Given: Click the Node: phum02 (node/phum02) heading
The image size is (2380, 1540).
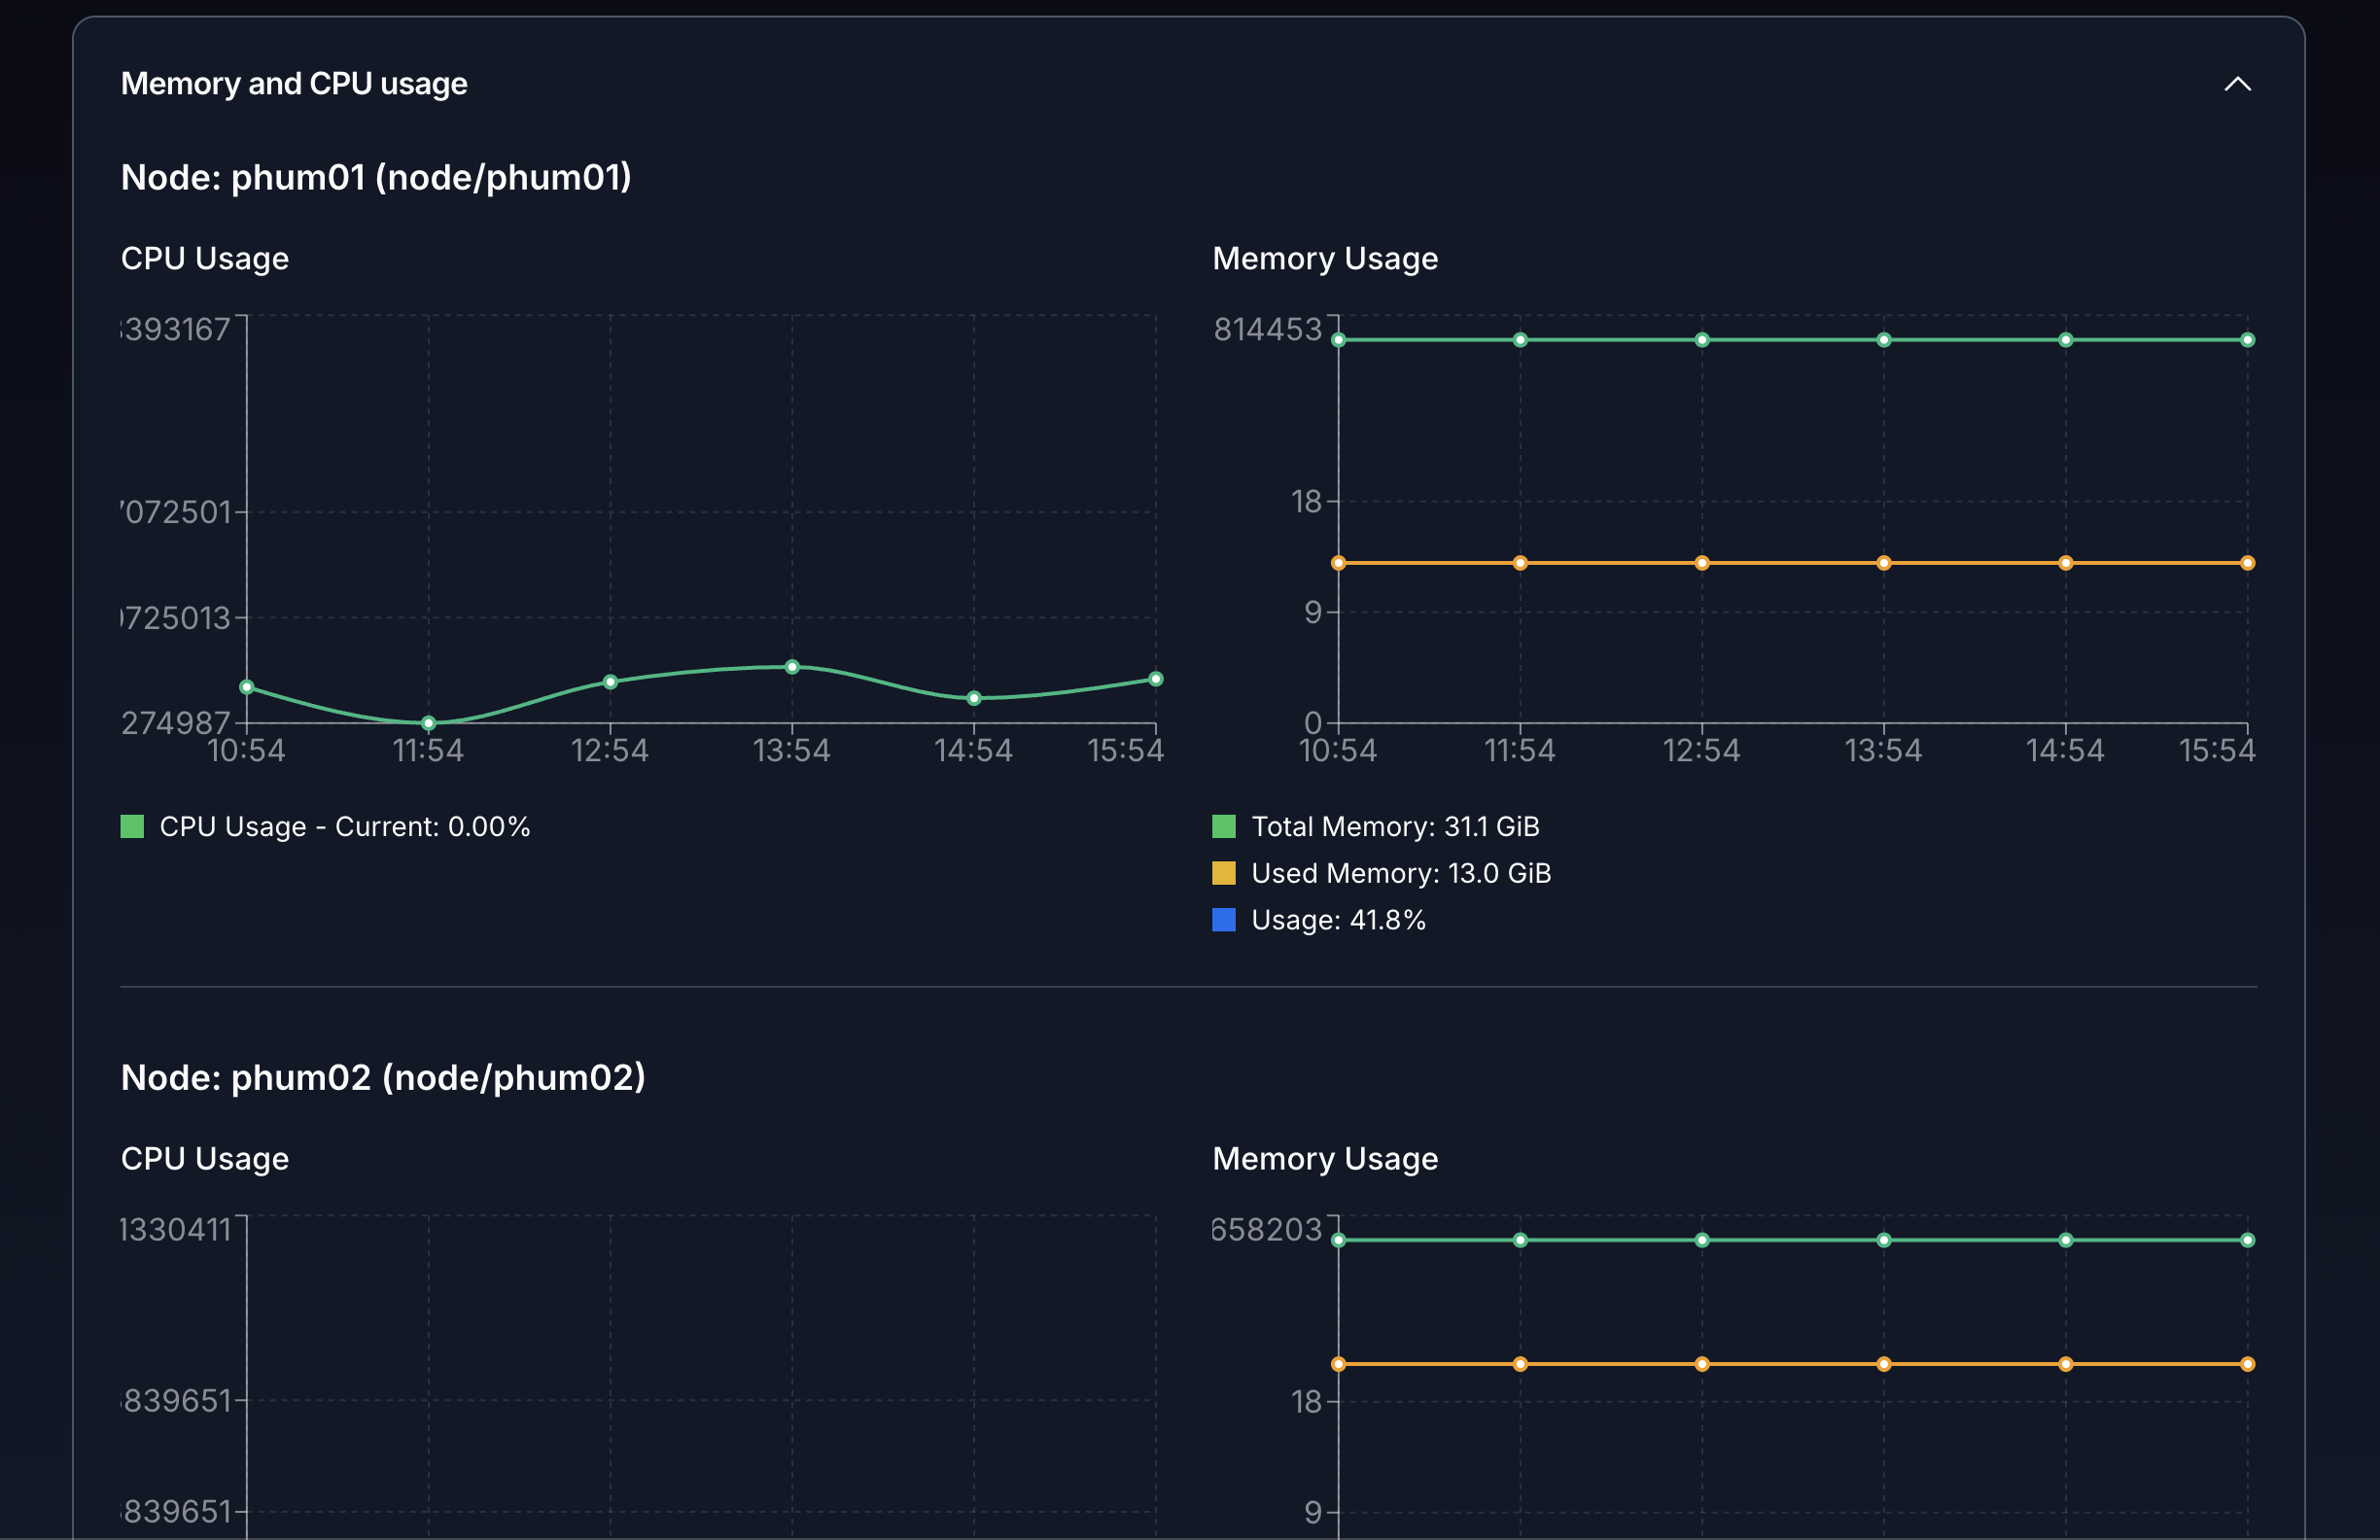Looking at the screenshot, I should [x=383, y=1077].
